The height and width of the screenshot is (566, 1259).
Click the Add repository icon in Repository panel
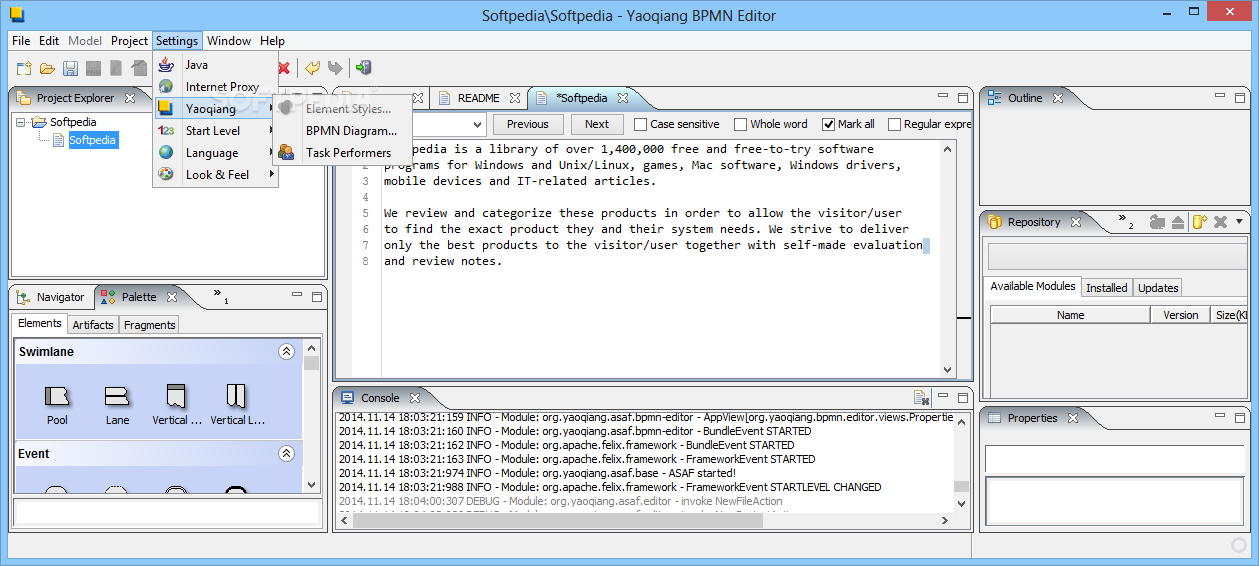pos(1199,222)
